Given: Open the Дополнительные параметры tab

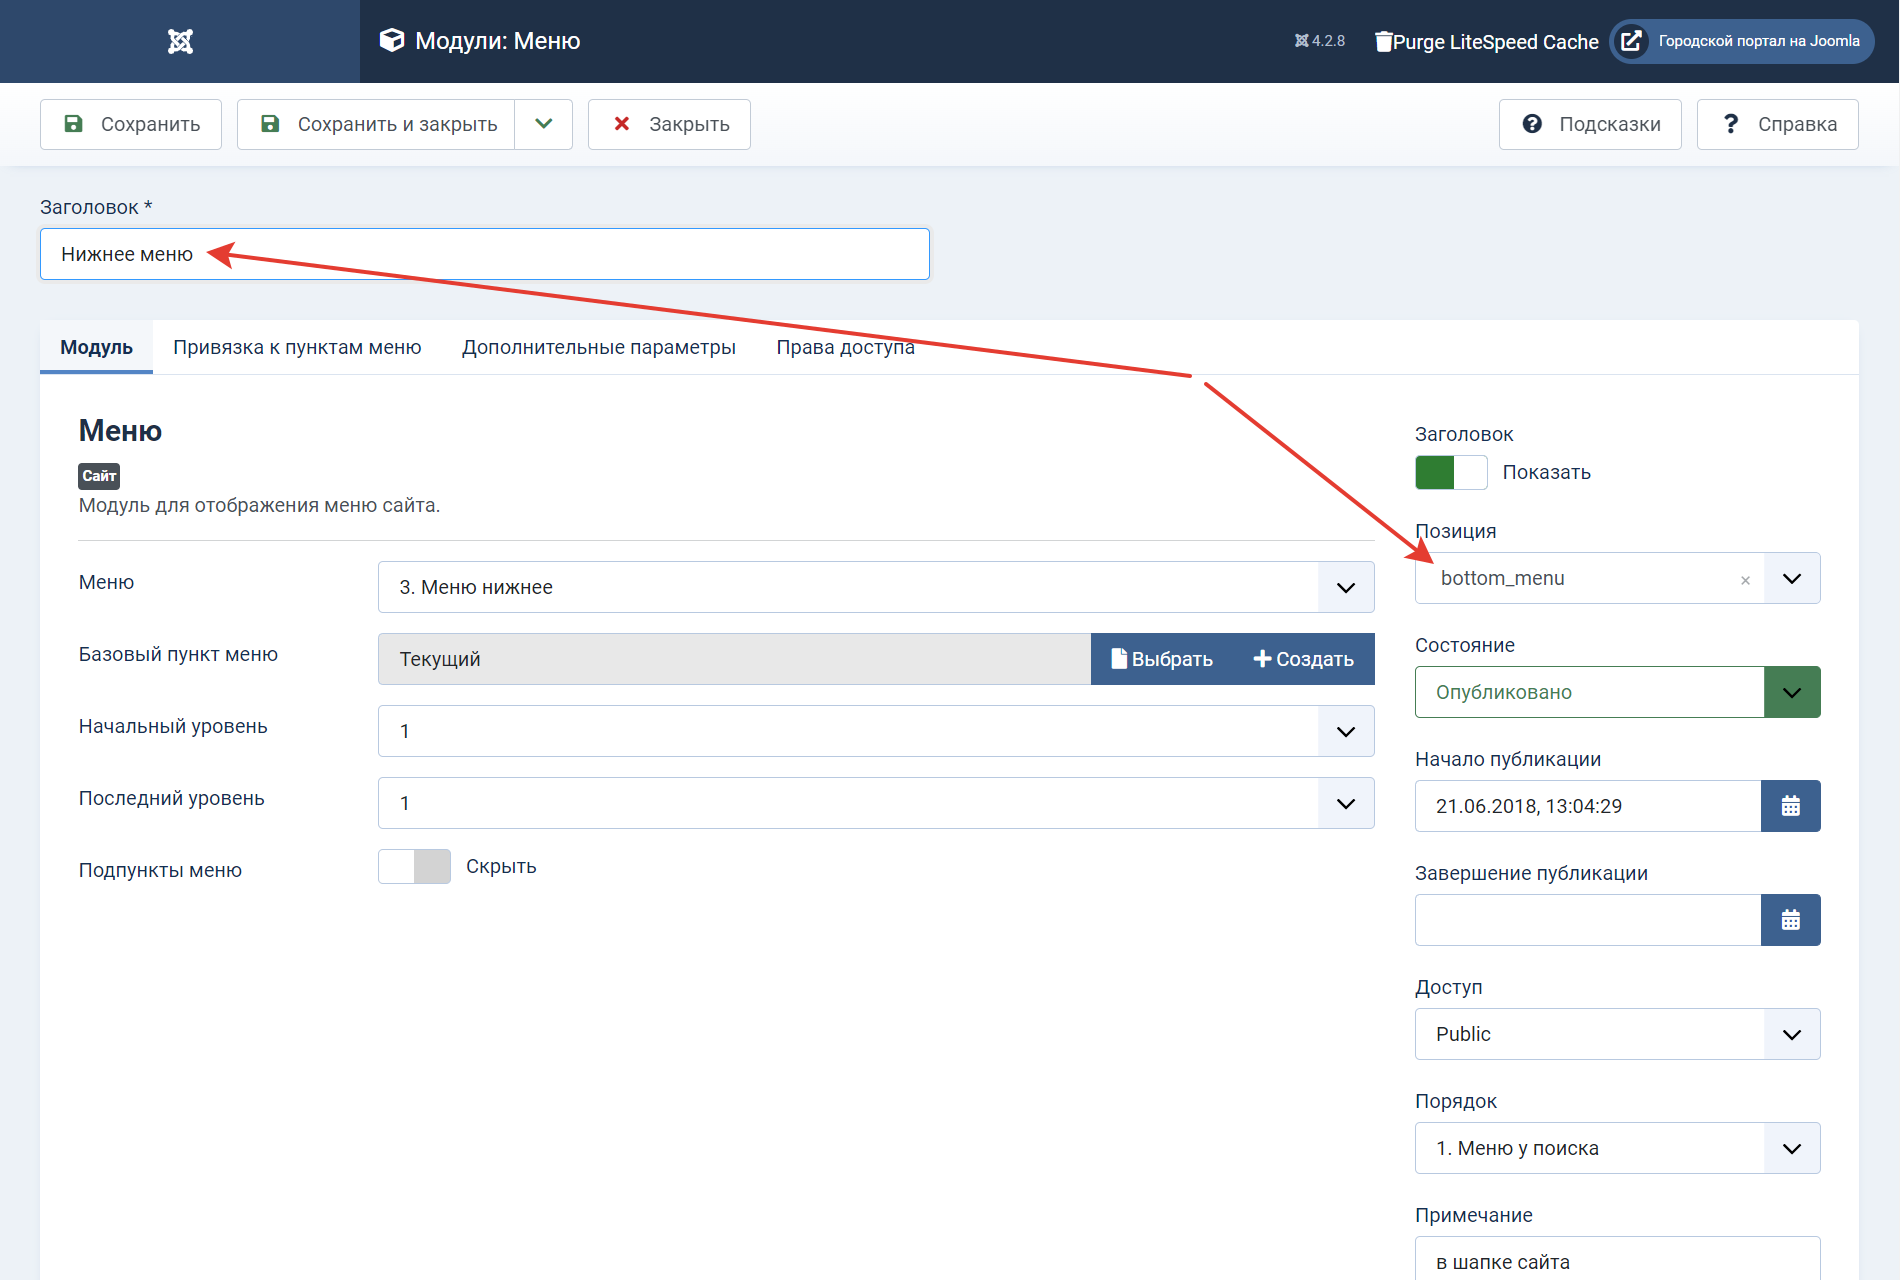Looking at the screenshot, I should tap(598, 347).
